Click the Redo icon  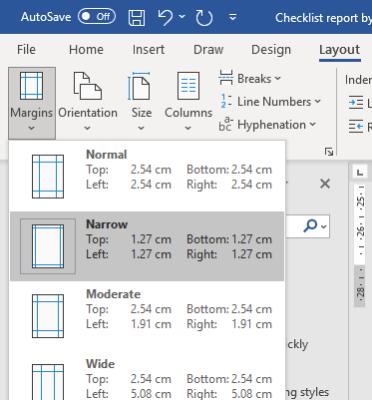pyautogui.click(x=204, y=17)
